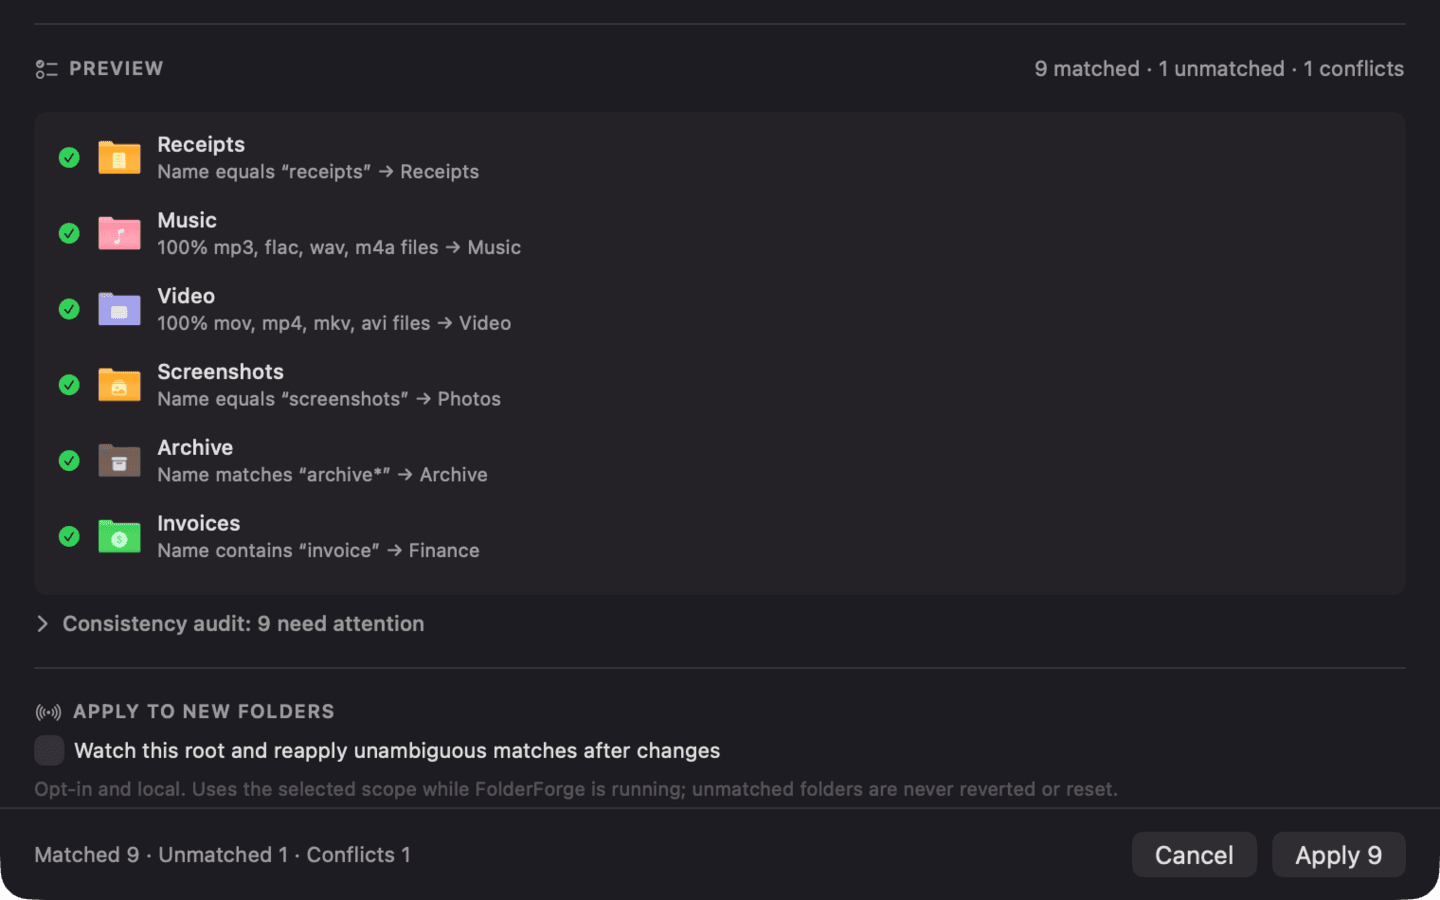1440x900 pixels.
Task: Click the pink Music folder icon
Action: (119, 233)
